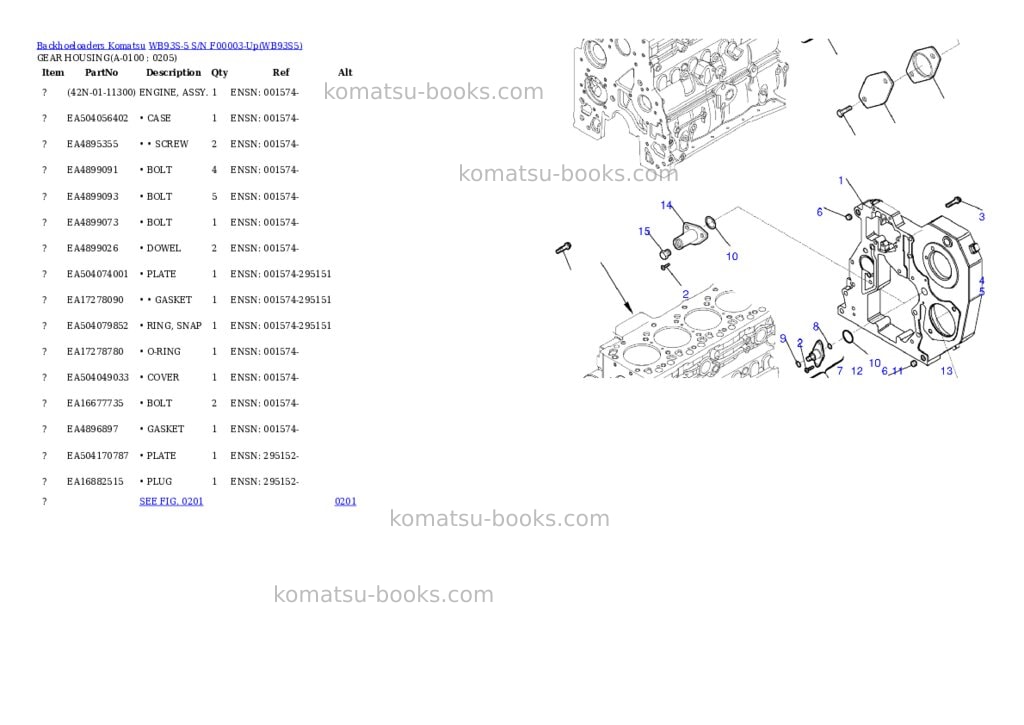This screenshot has height=725, width=1024.
Task: Select part number EA17278780
Action: (95, 351)
